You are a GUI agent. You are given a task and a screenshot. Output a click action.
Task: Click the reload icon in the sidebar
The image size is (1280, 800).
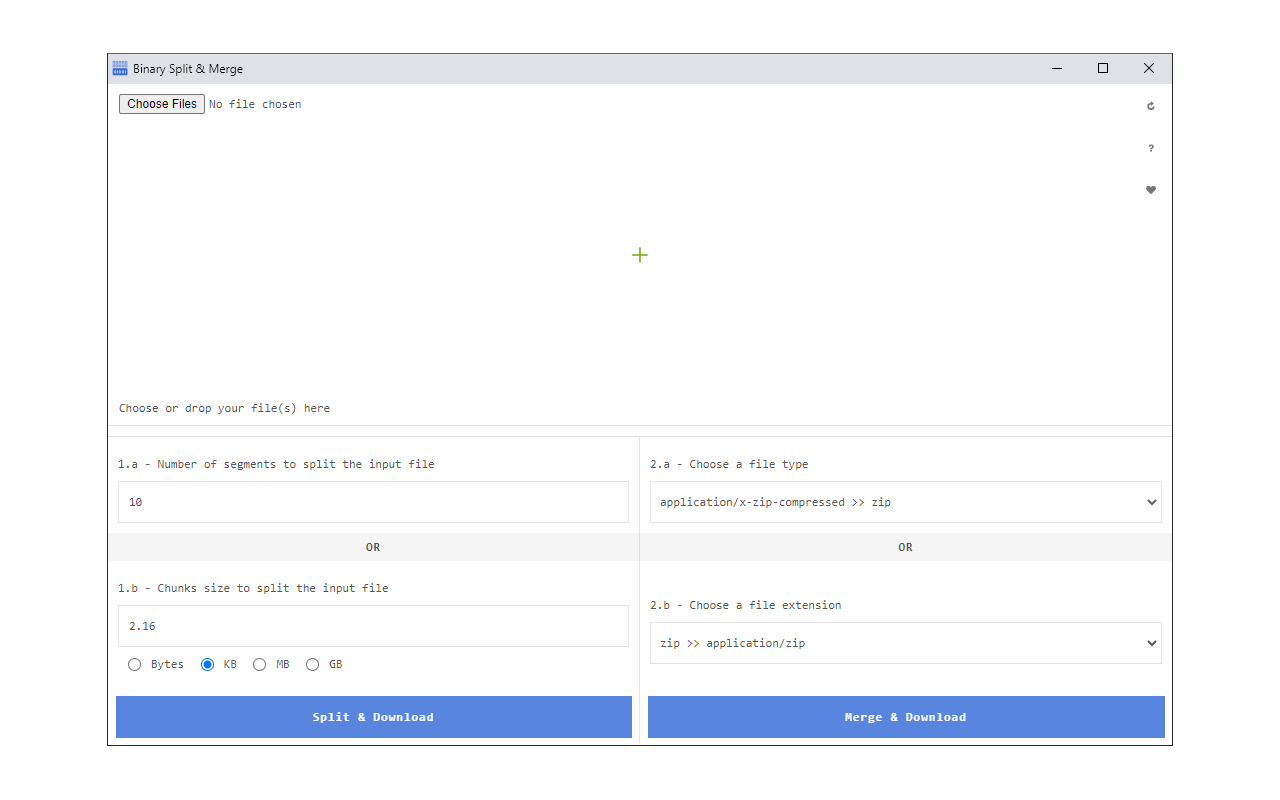pyautogui.click(x=1150, y=105)
